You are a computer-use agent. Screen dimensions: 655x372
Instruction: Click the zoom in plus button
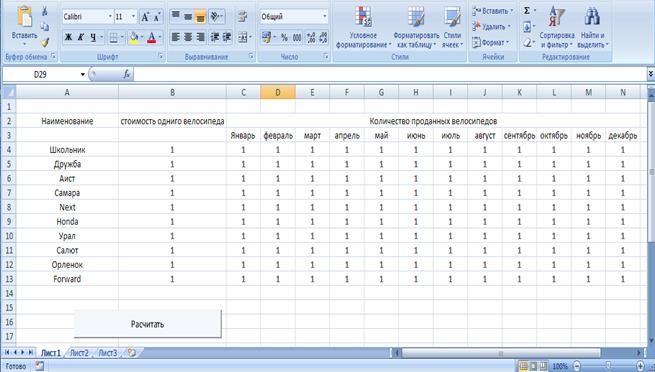click(640, 367)
